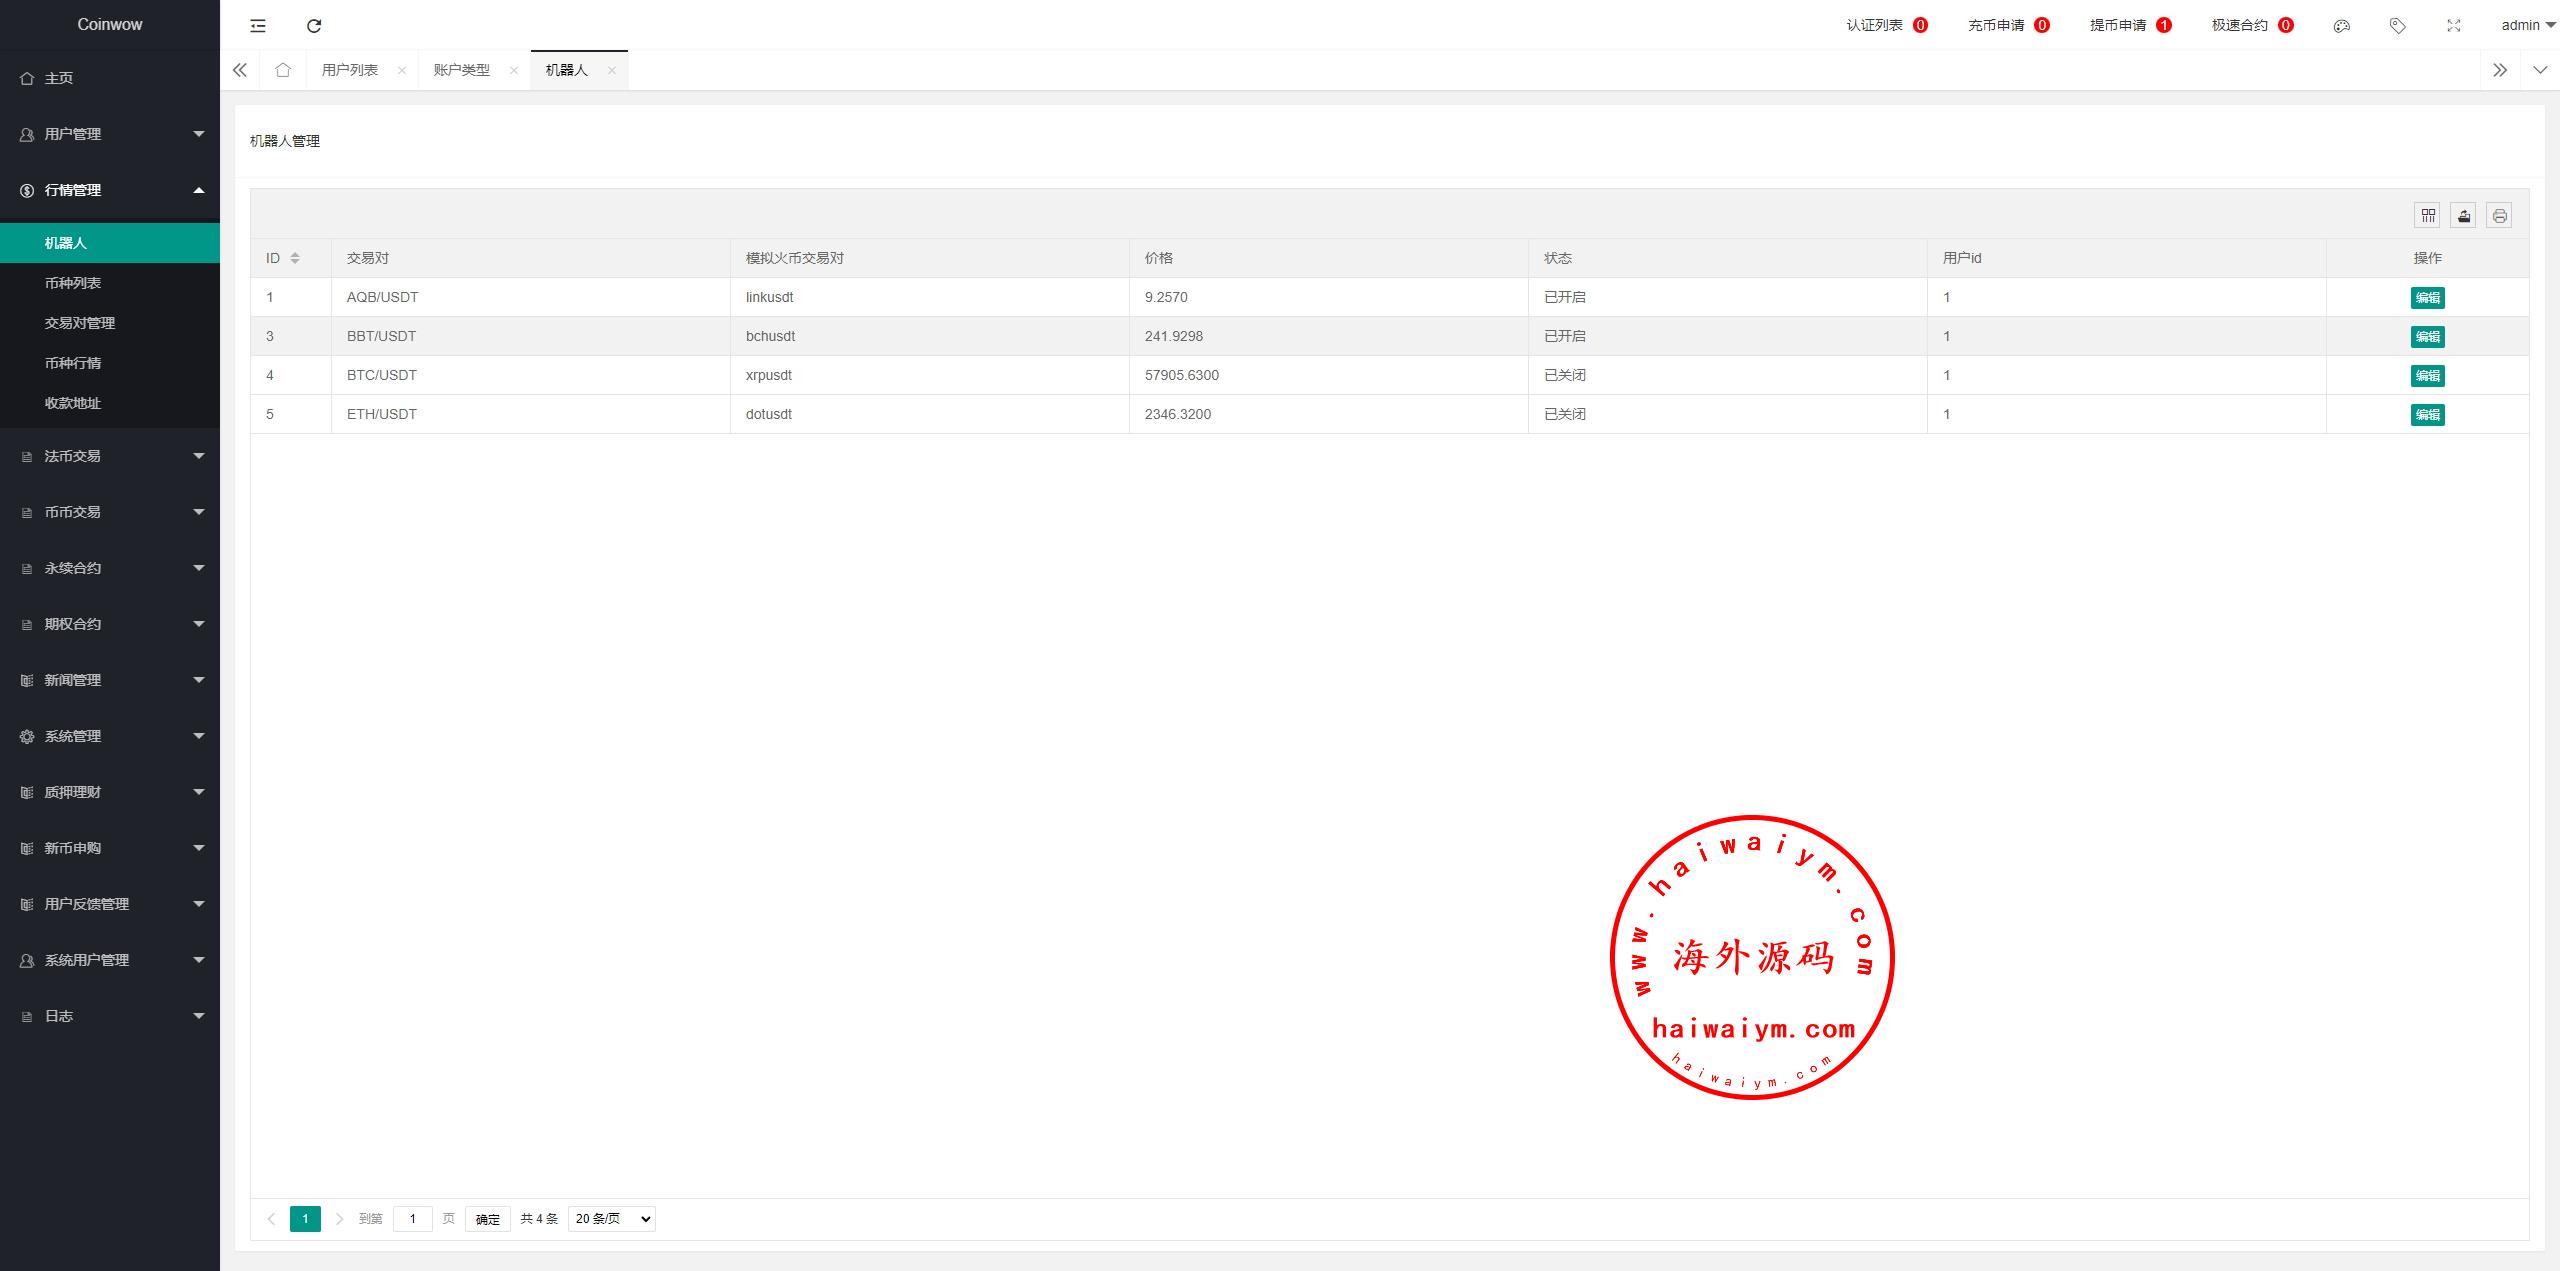Click 编辑 button for AQB/USDT row
Image resolution: width=2560 pixels, height=1271 pixels.
coord(2427,297)
